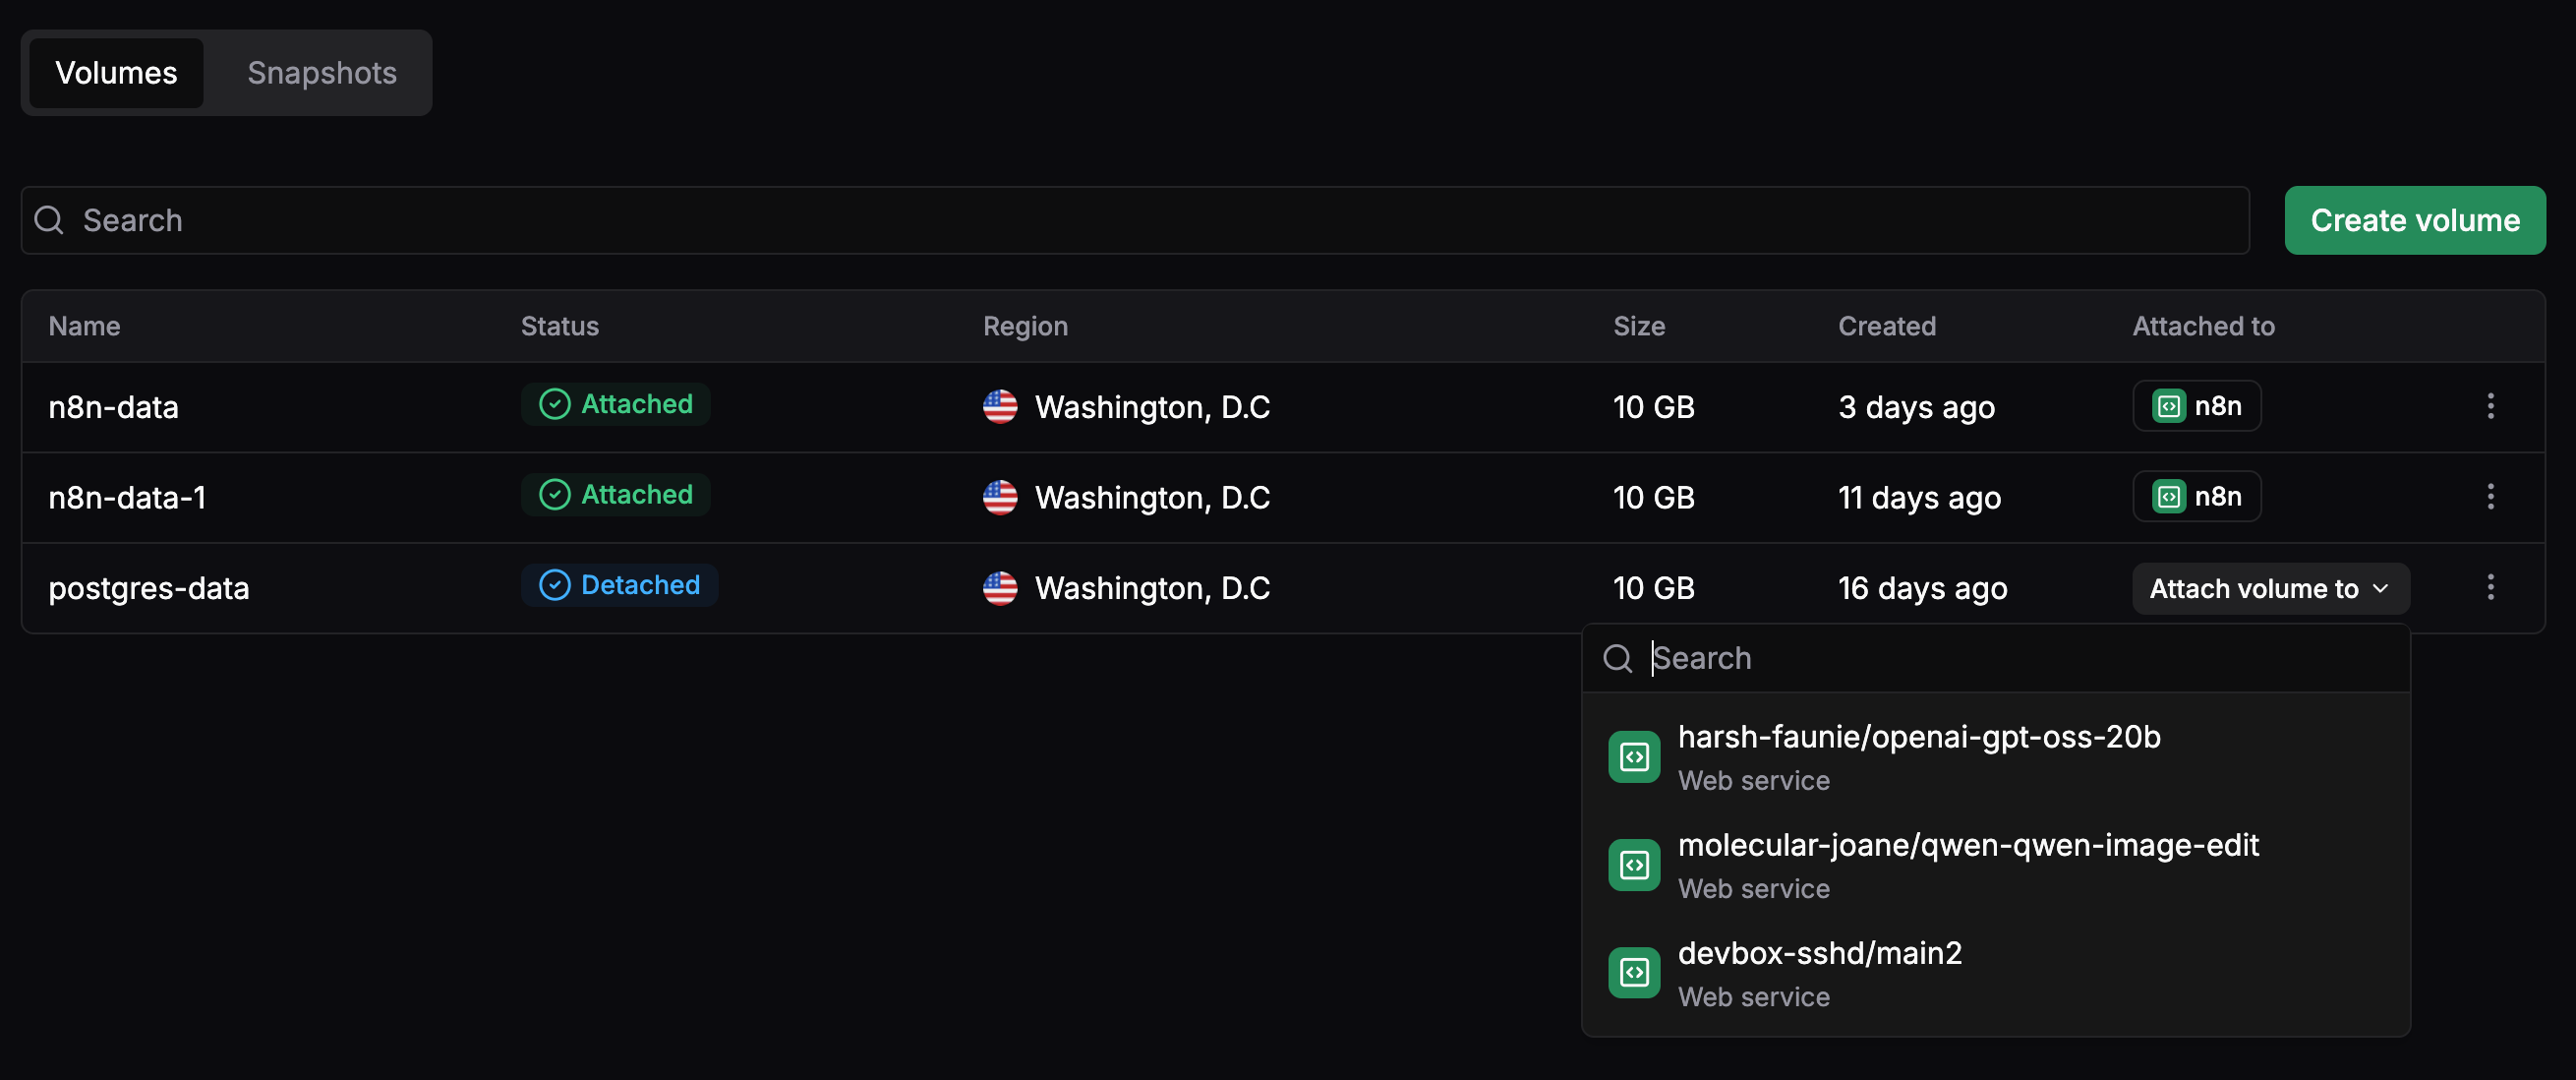Click the molecular-joane web service icon
This screenshot has height=1080, width=2576.
(x=1634, y=865)
